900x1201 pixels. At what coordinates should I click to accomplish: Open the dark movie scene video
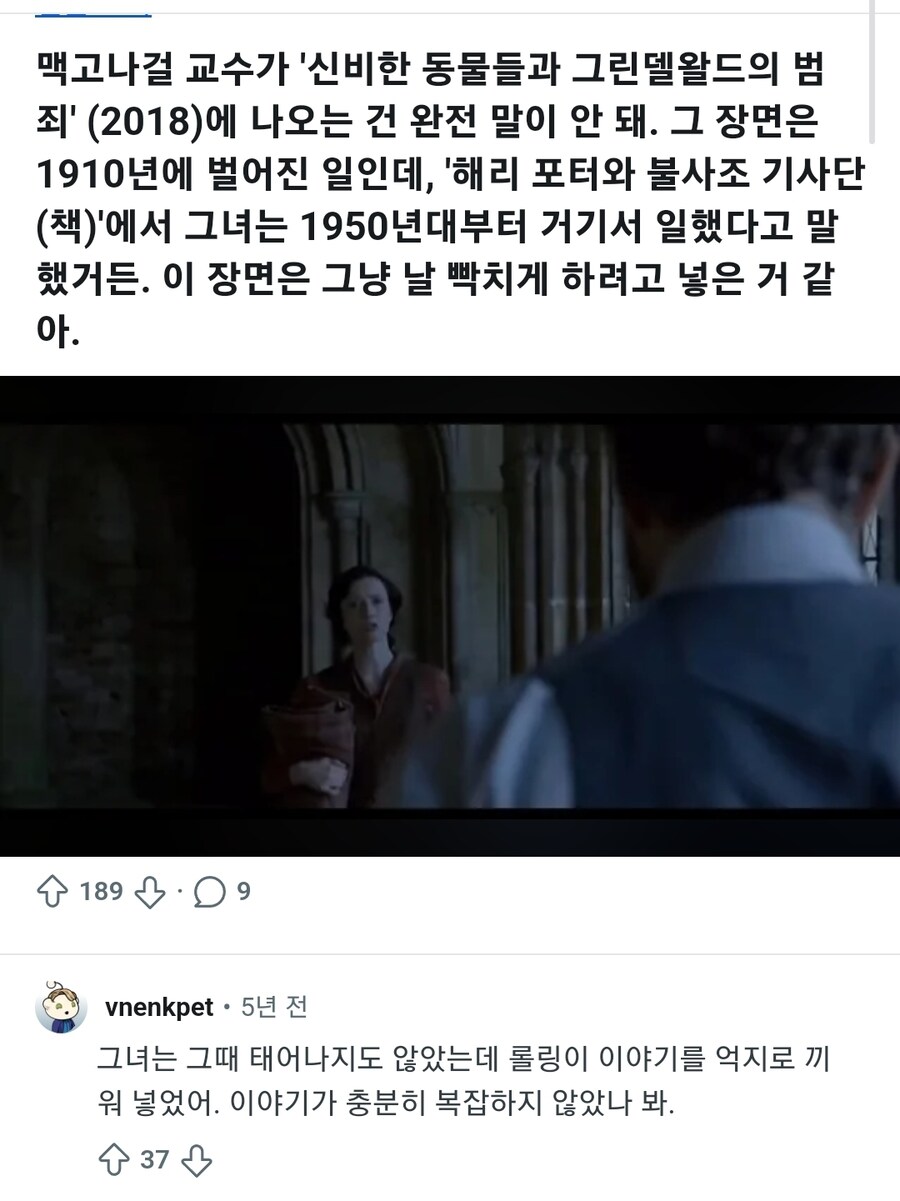450,616
